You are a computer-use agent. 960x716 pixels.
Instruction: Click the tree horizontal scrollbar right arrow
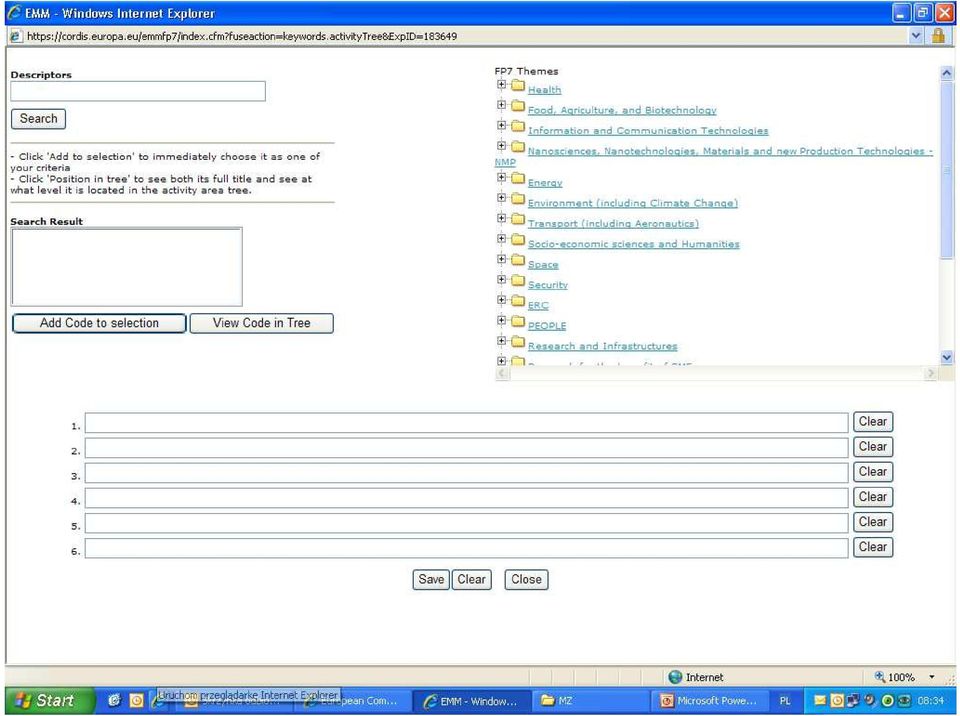pyautogui.click(x=931, y=373)
